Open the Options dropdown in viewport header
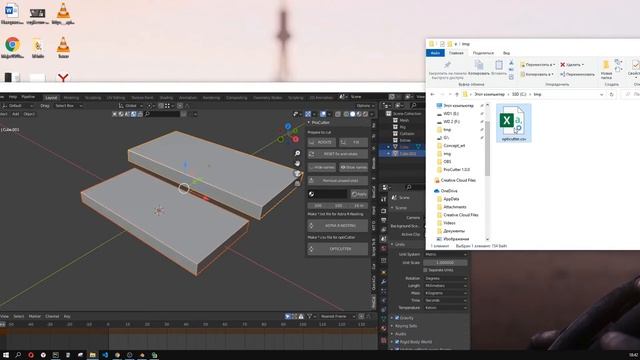640x360 pixels. point(365,106)
